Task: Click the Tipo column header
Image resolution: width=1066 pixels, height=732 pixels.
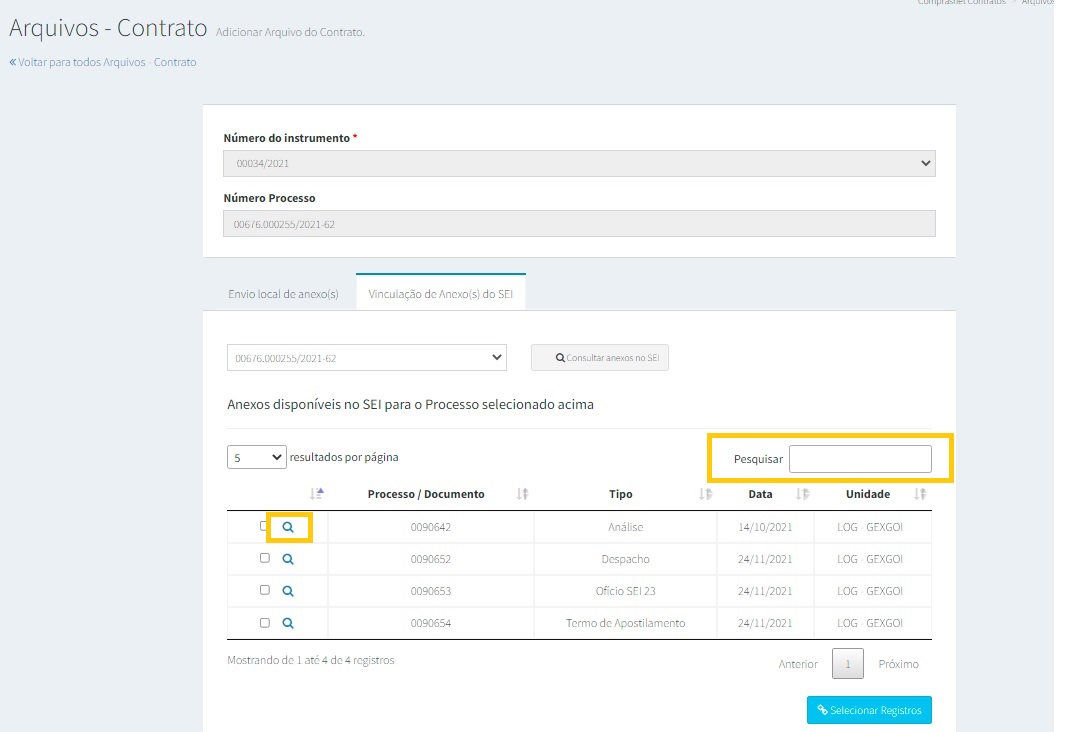Action: [x=621, y=494]
